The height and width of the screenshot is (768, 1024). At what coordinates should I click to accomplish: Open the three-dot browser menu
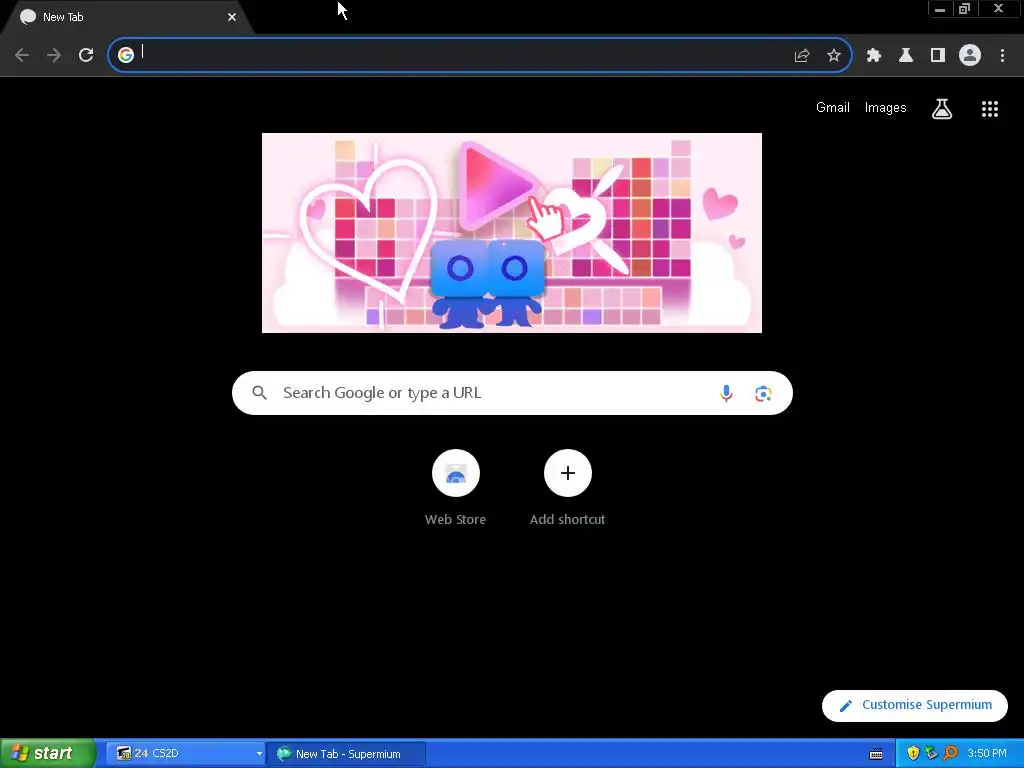pos(1002,56)
